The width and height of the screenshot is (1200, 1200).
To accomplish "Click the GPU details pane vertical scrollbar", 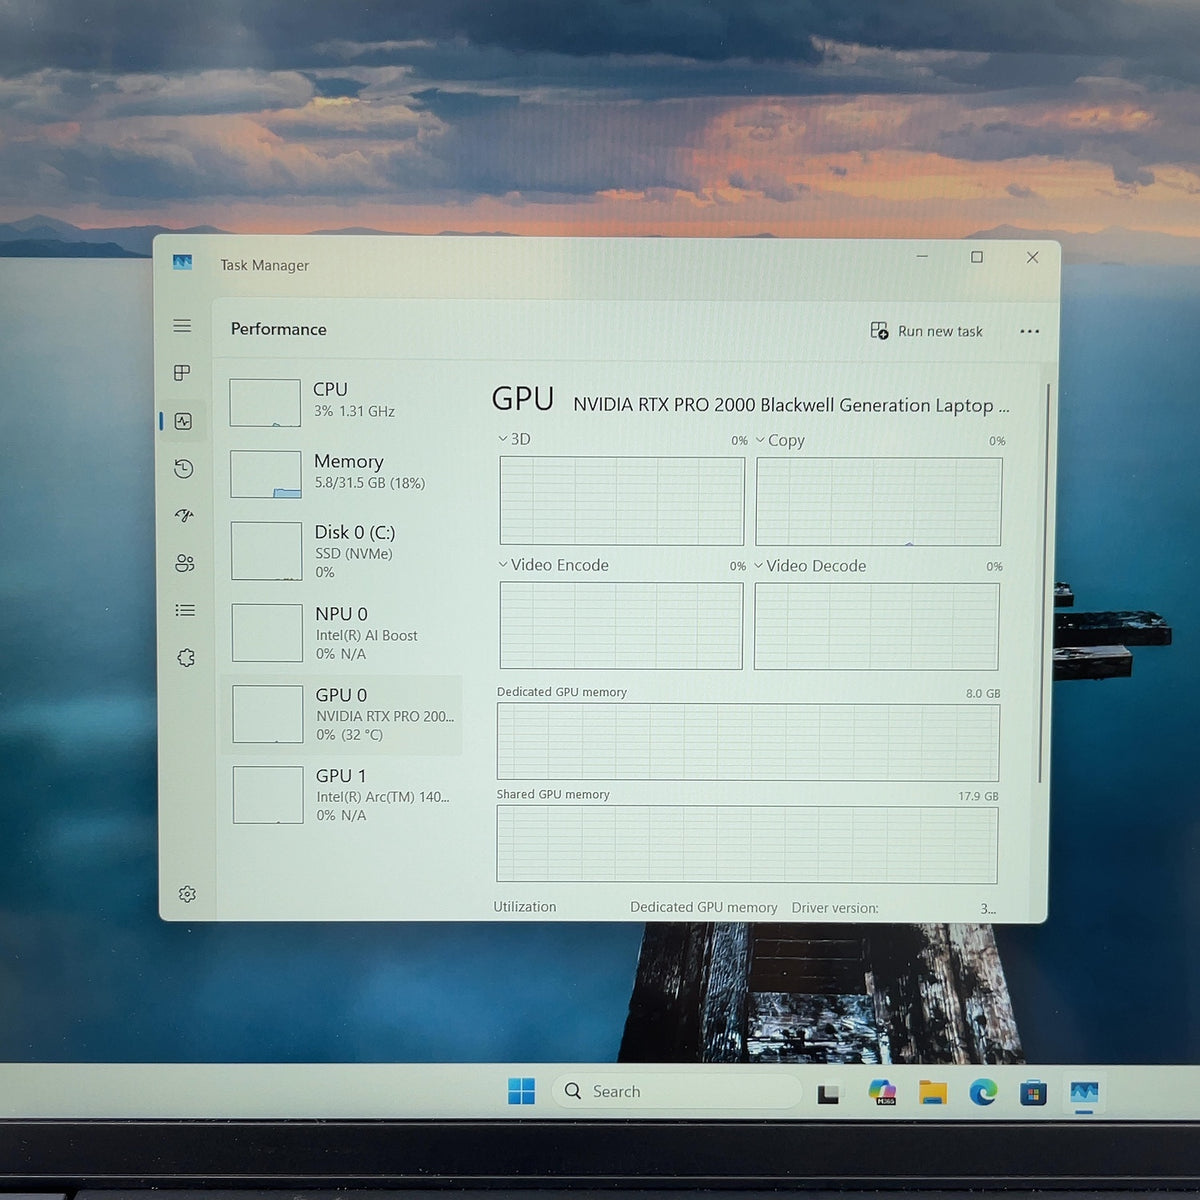I will click(x=1043, y=584).
